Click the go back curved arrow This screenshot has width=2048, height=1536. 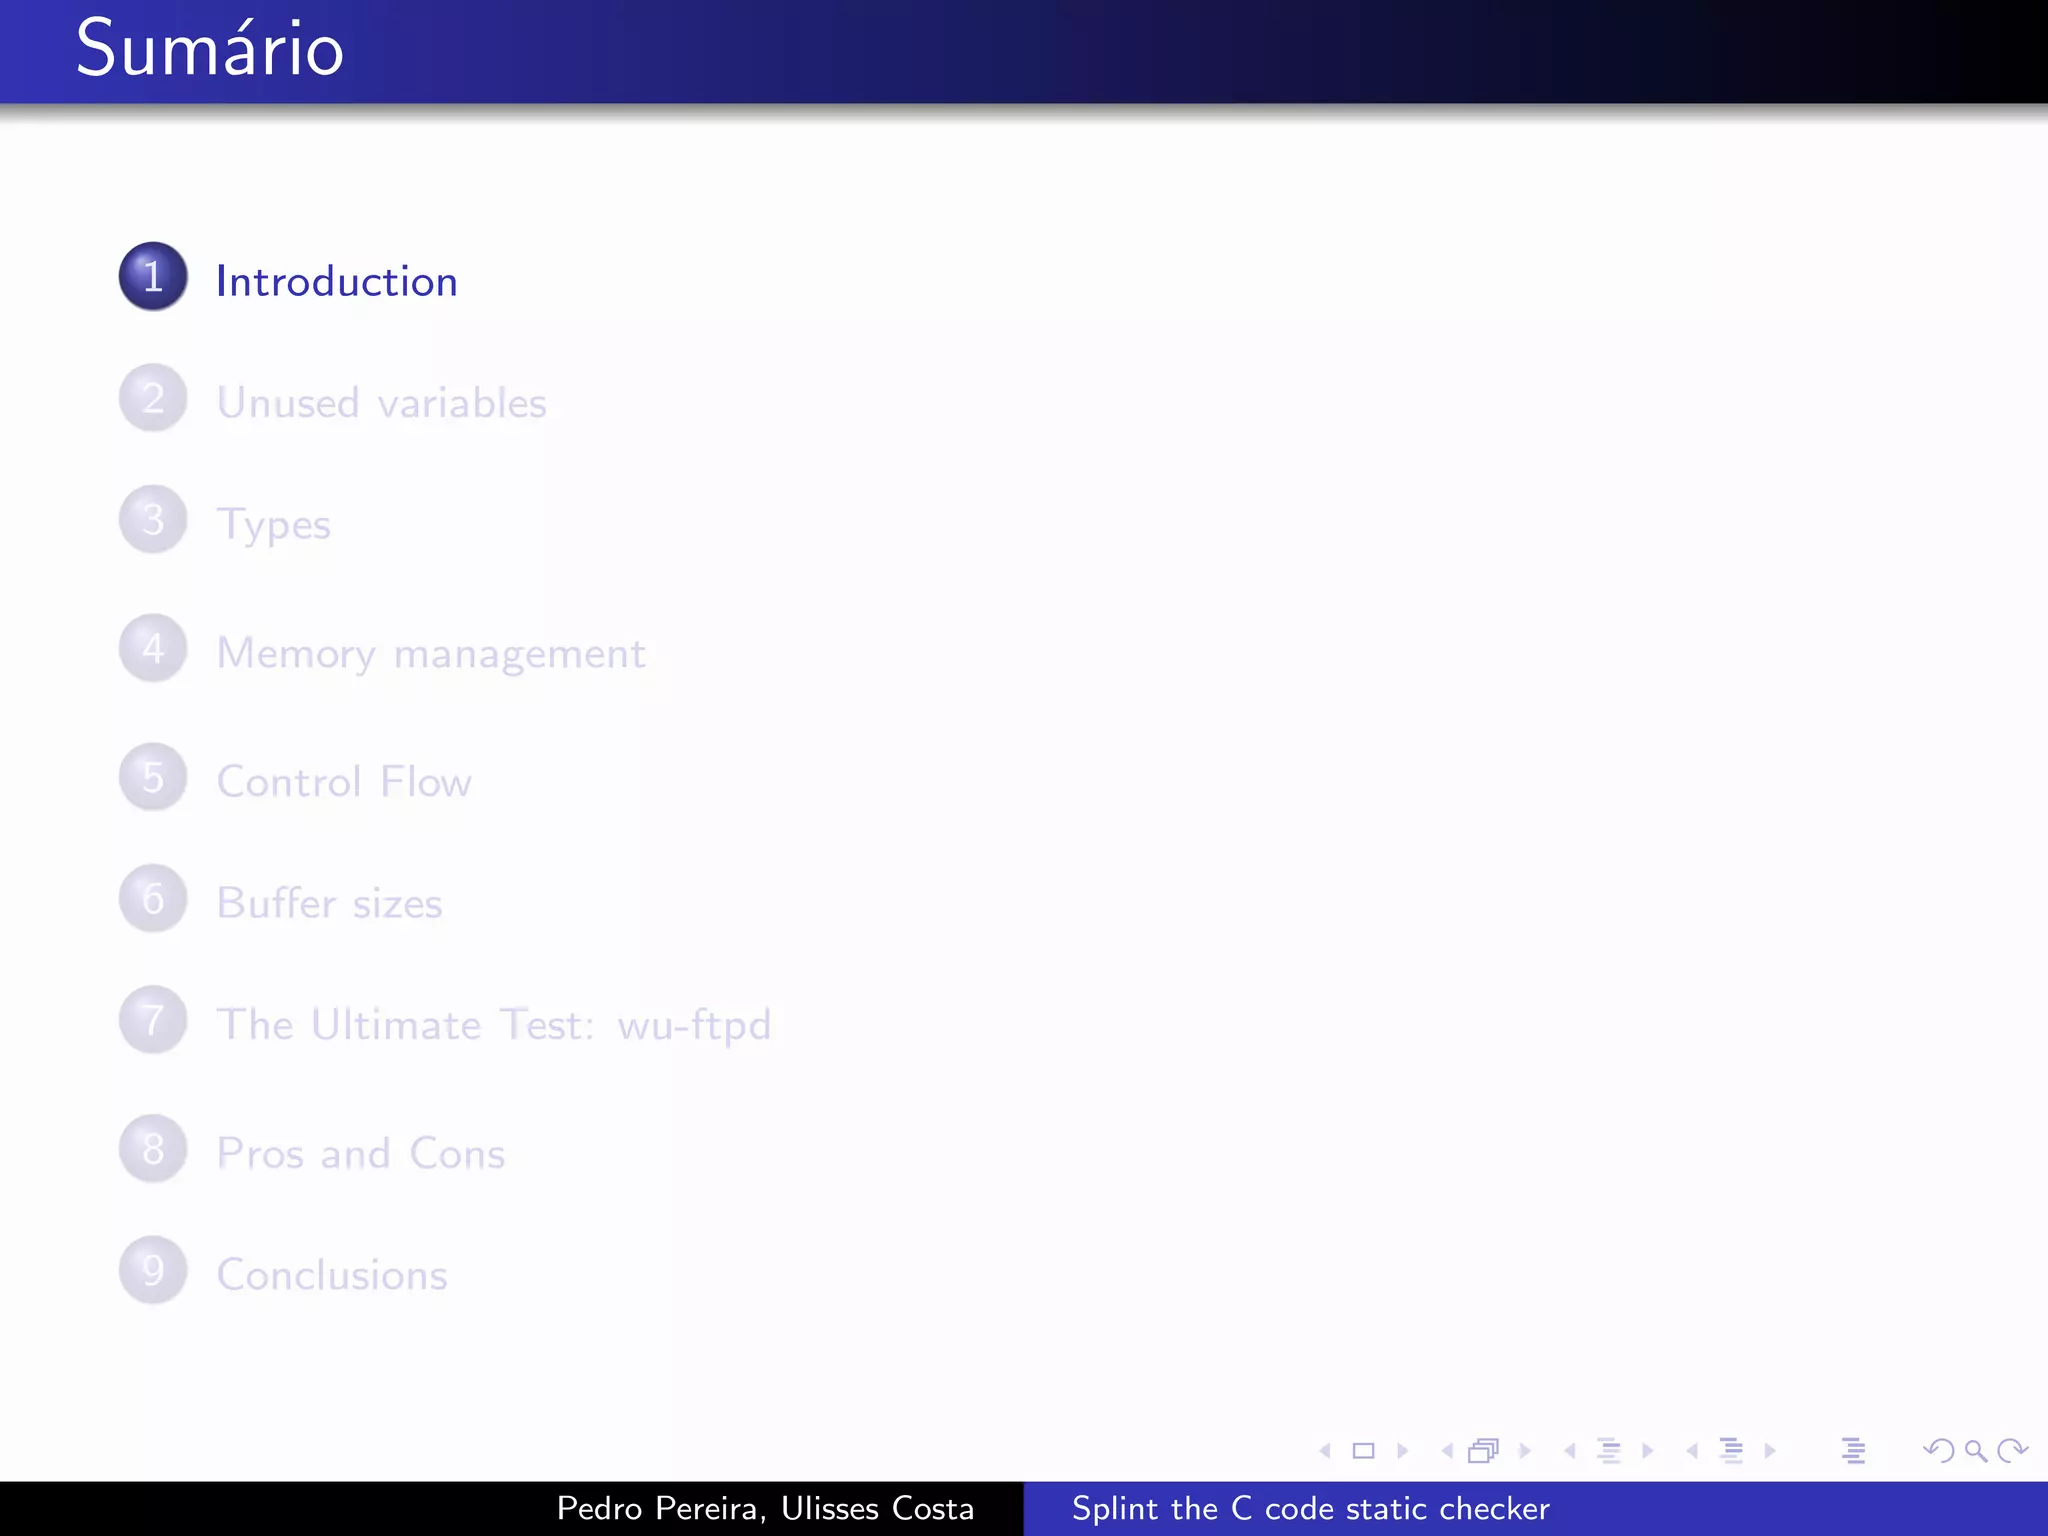click(1938, 1451)
